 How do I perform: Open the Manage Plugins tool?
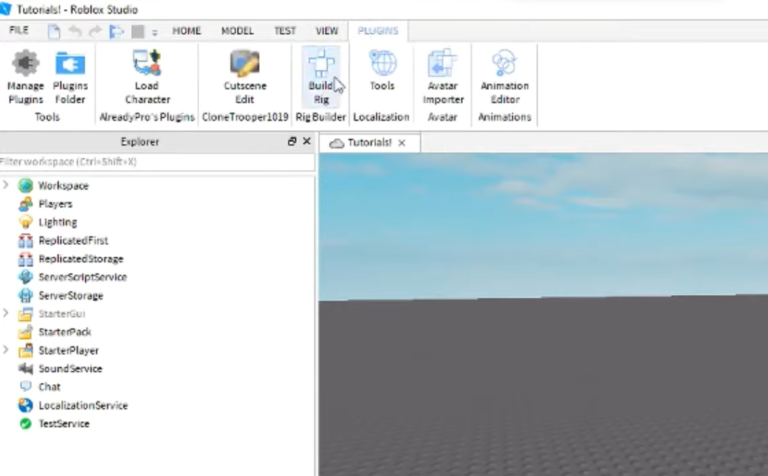[x=25, y=76]
